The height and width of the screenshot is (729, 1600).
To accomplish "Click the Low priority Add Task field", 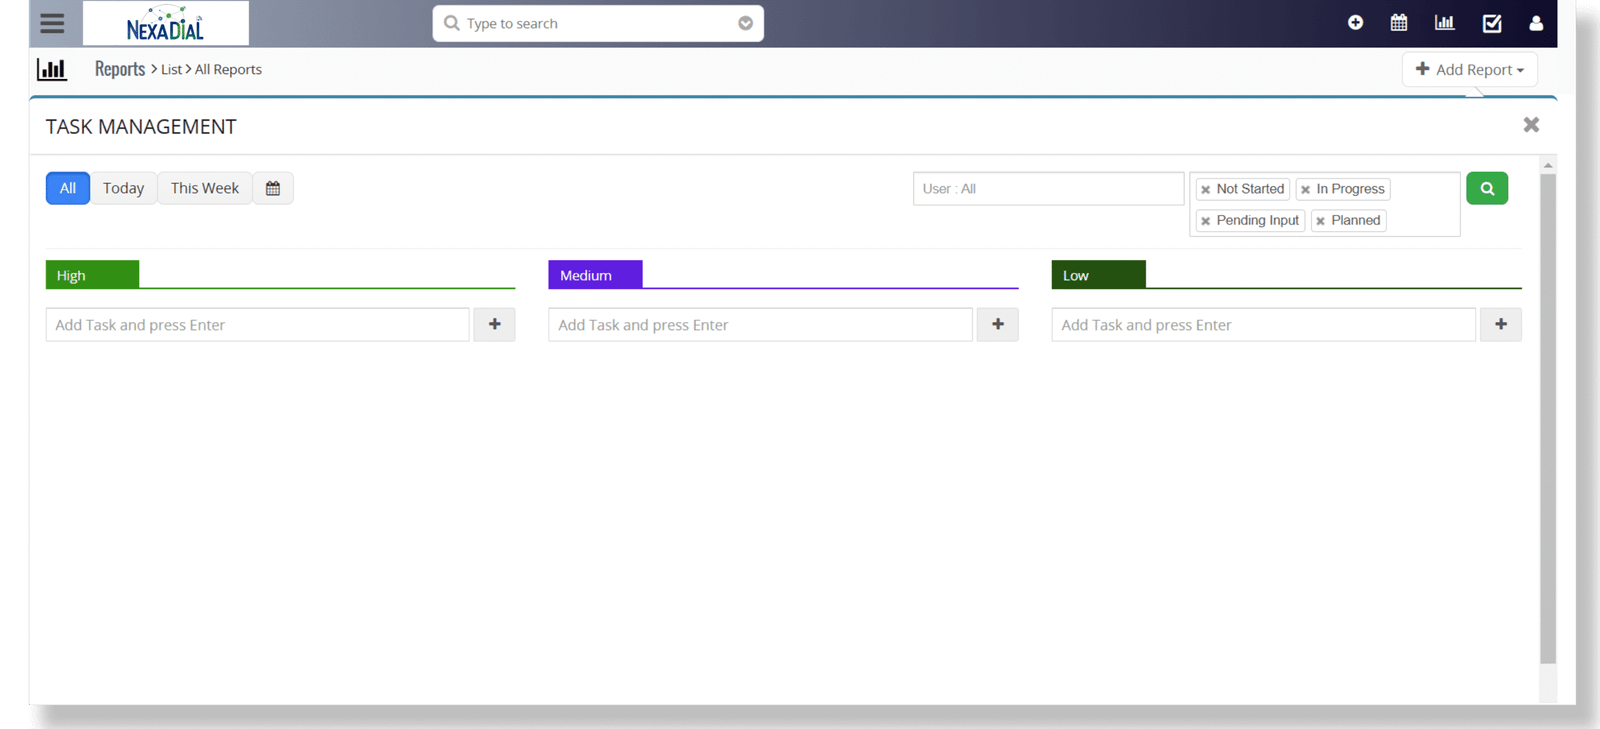I will (x=1262, y=325).
